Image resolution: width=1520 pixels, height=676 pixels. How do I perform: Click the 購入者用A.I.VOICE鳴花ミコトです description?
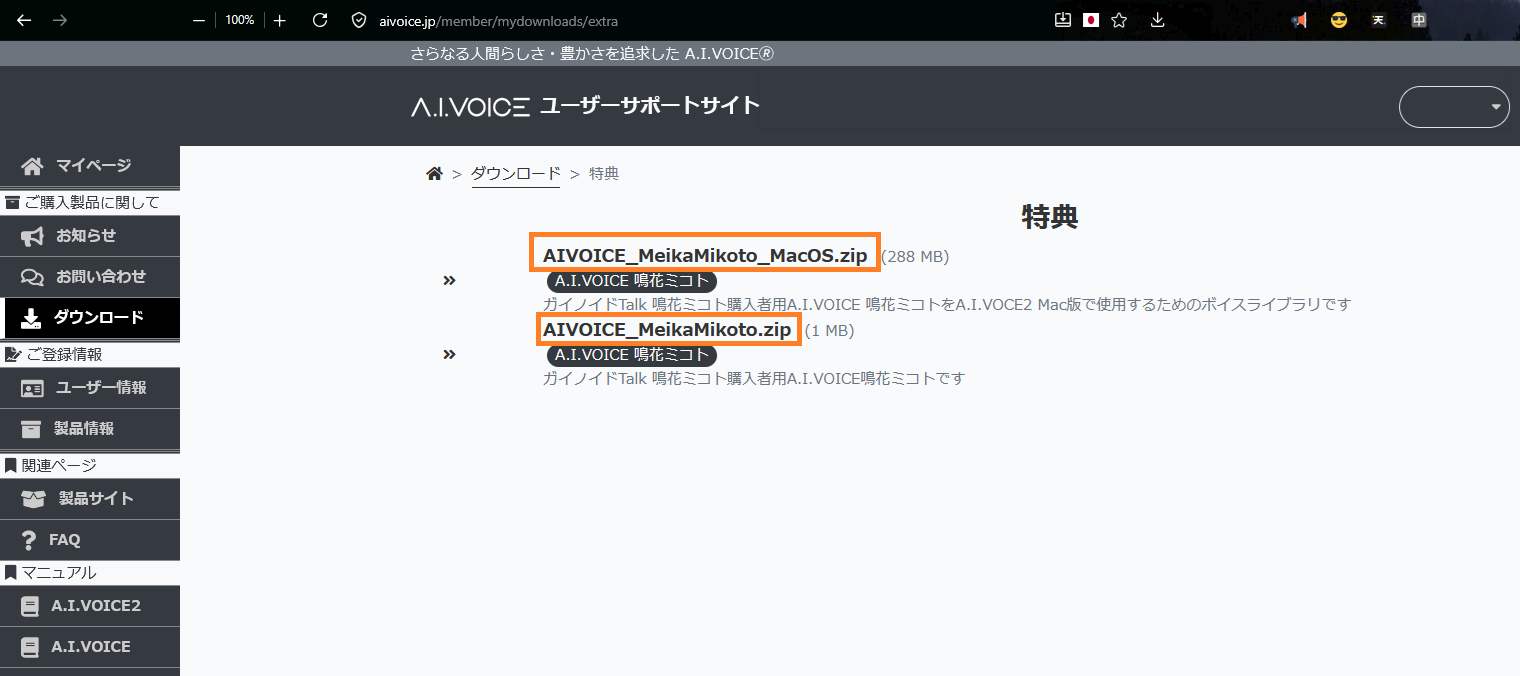point(754,378)
